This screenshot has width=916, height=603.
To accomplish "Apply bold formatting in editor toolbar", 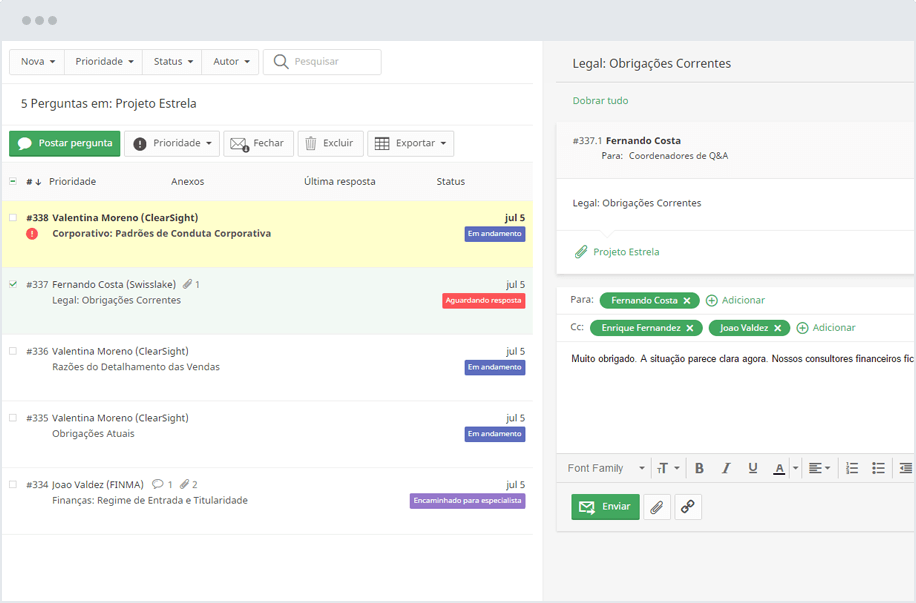I will [x=699, y=468].
